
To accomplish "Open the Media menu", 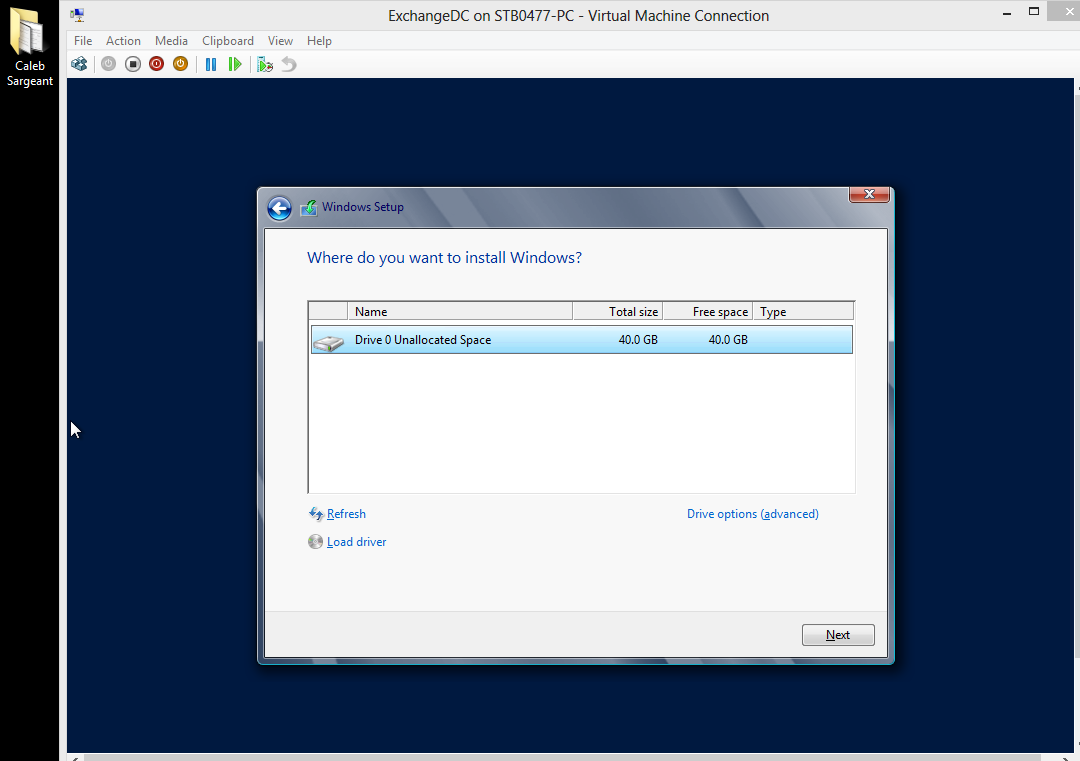I will coord(172,41).
